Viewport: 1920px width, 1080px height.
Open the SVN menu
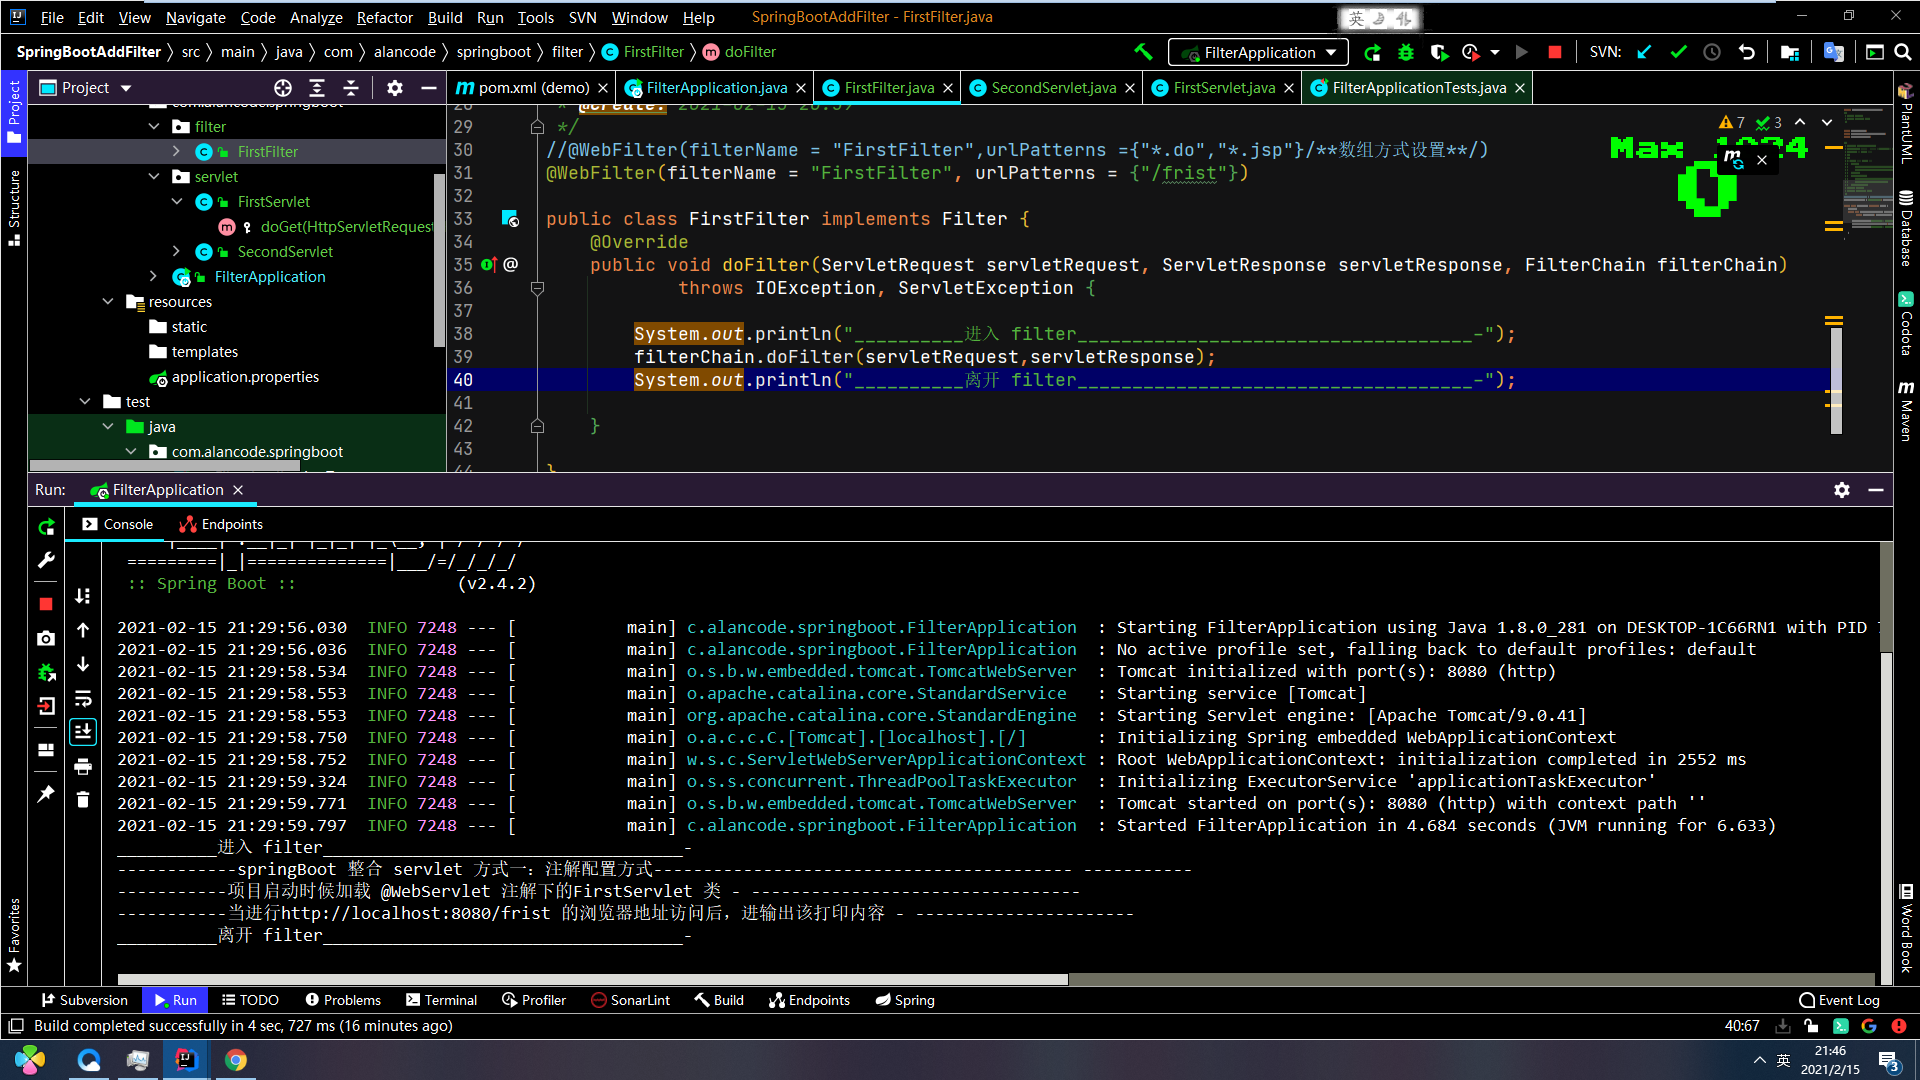pyautogui.click(x=582, y=17)
